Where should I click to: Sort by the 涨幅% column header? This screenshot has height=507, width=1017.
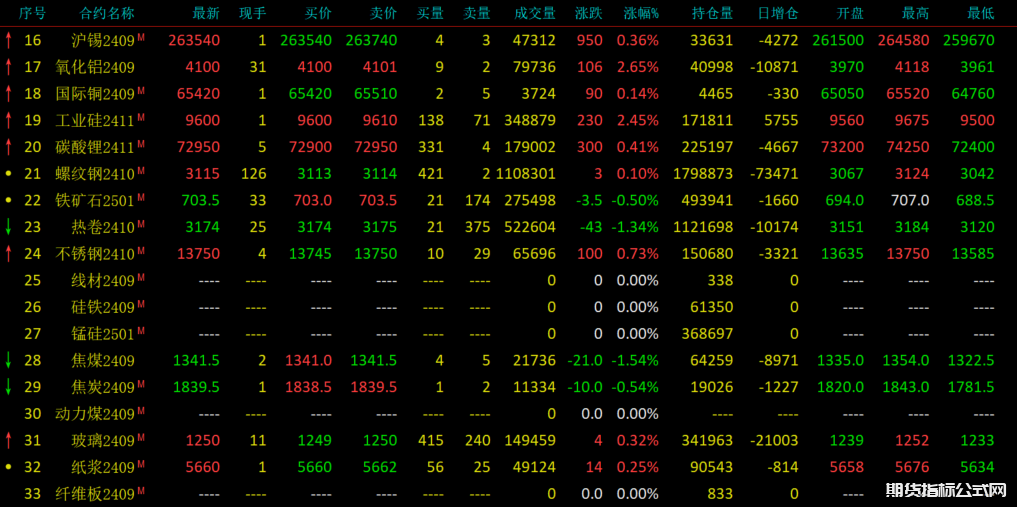pyautogui.click(x=641, y=13)
